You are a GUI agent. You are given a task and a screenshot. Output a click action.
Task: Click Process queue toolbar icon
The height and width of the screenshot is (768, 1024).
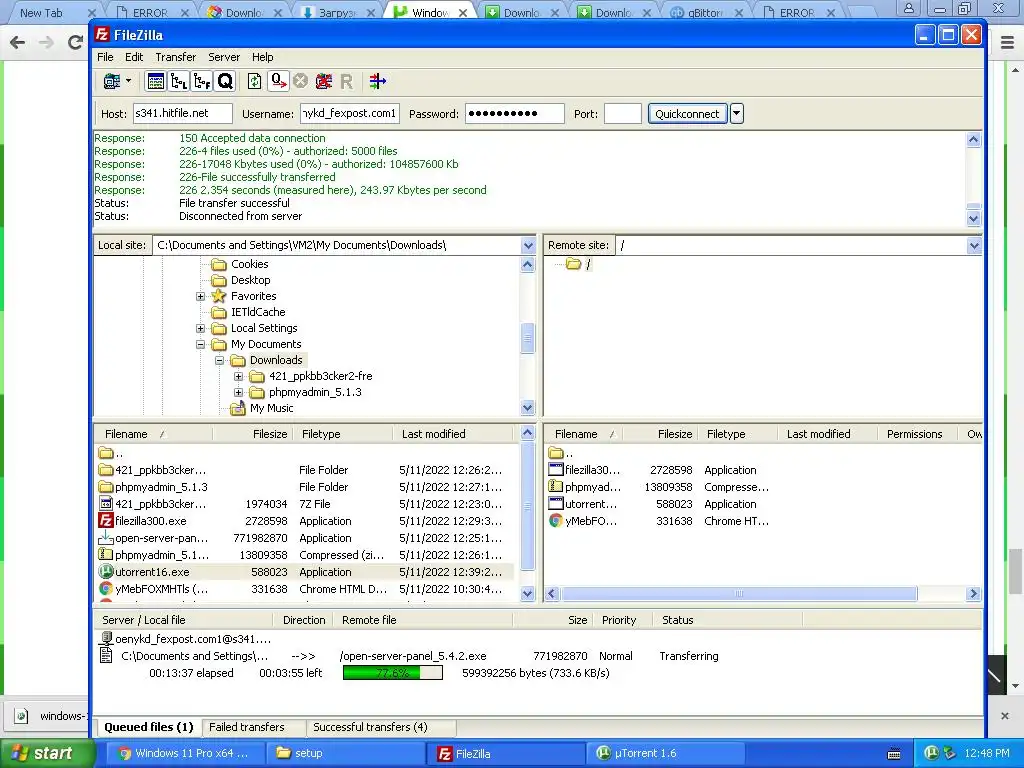coord(278,81)
